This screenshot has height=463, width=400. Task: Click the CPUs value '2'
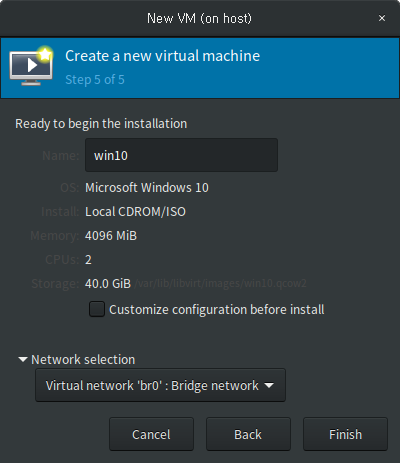[88, 260]
